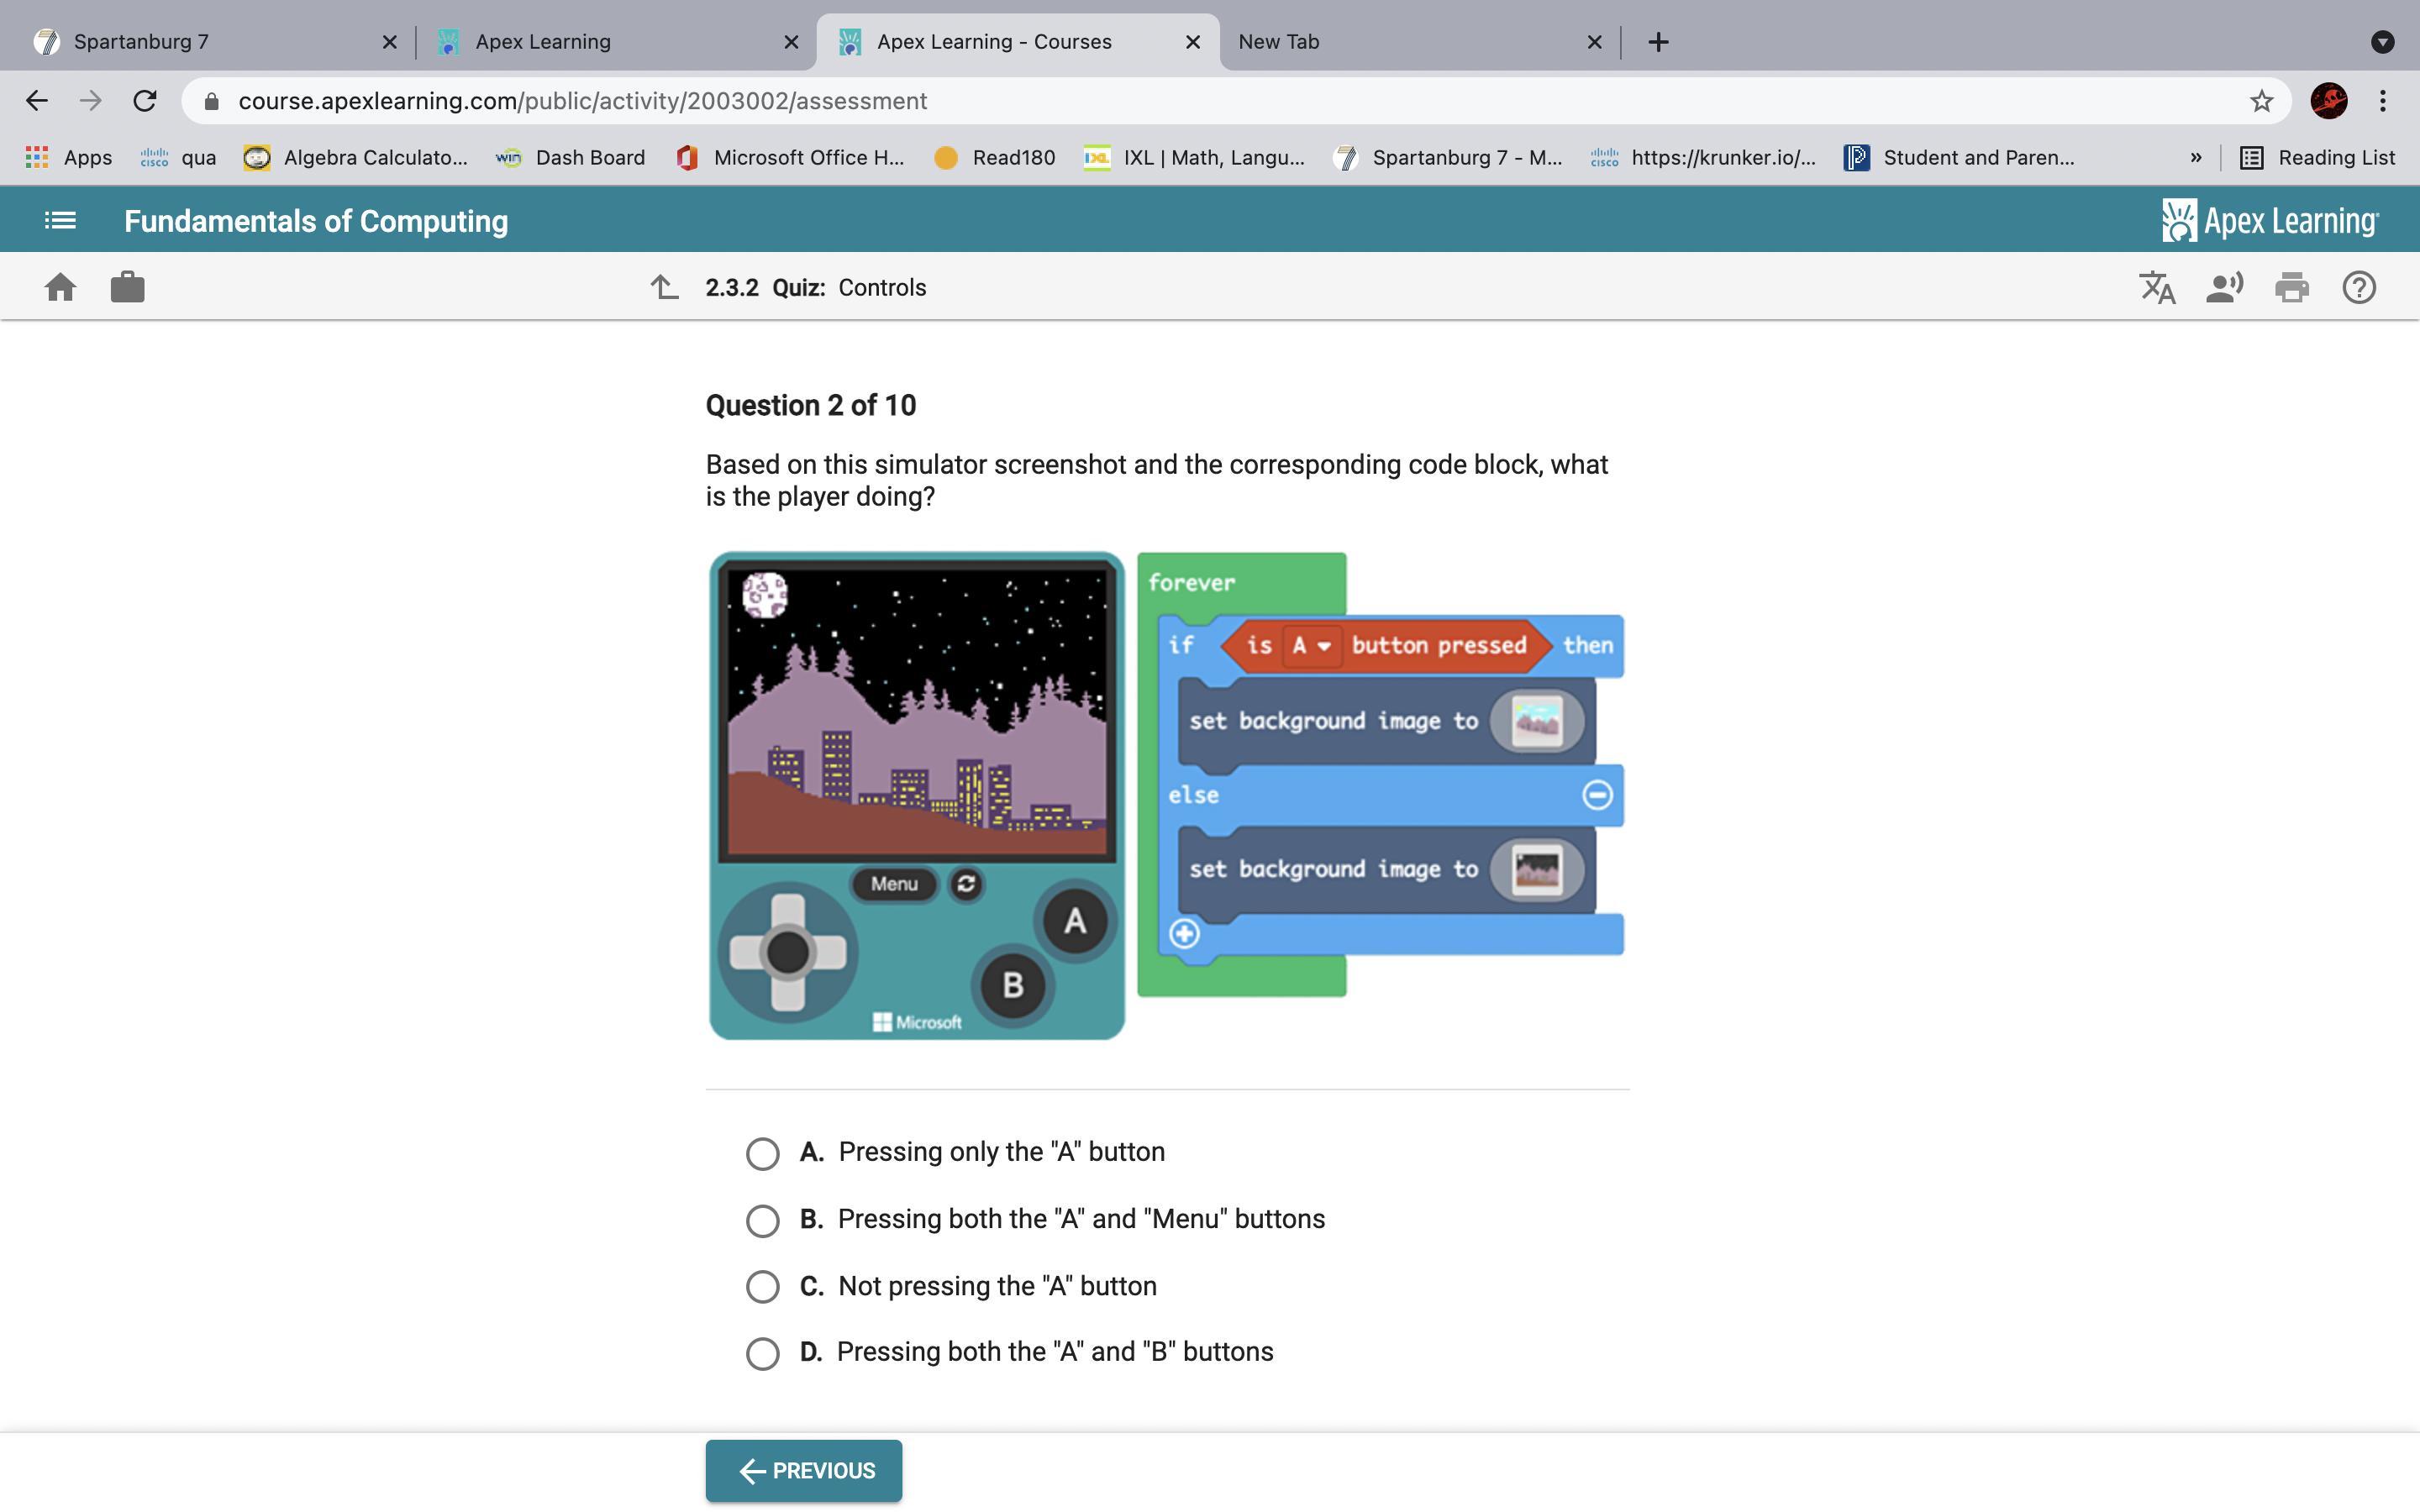The height and width of the screenshot is (1512, 2420).
Task: Switch to the Spartanburg 7 tab
Action: tap(200, 42)
